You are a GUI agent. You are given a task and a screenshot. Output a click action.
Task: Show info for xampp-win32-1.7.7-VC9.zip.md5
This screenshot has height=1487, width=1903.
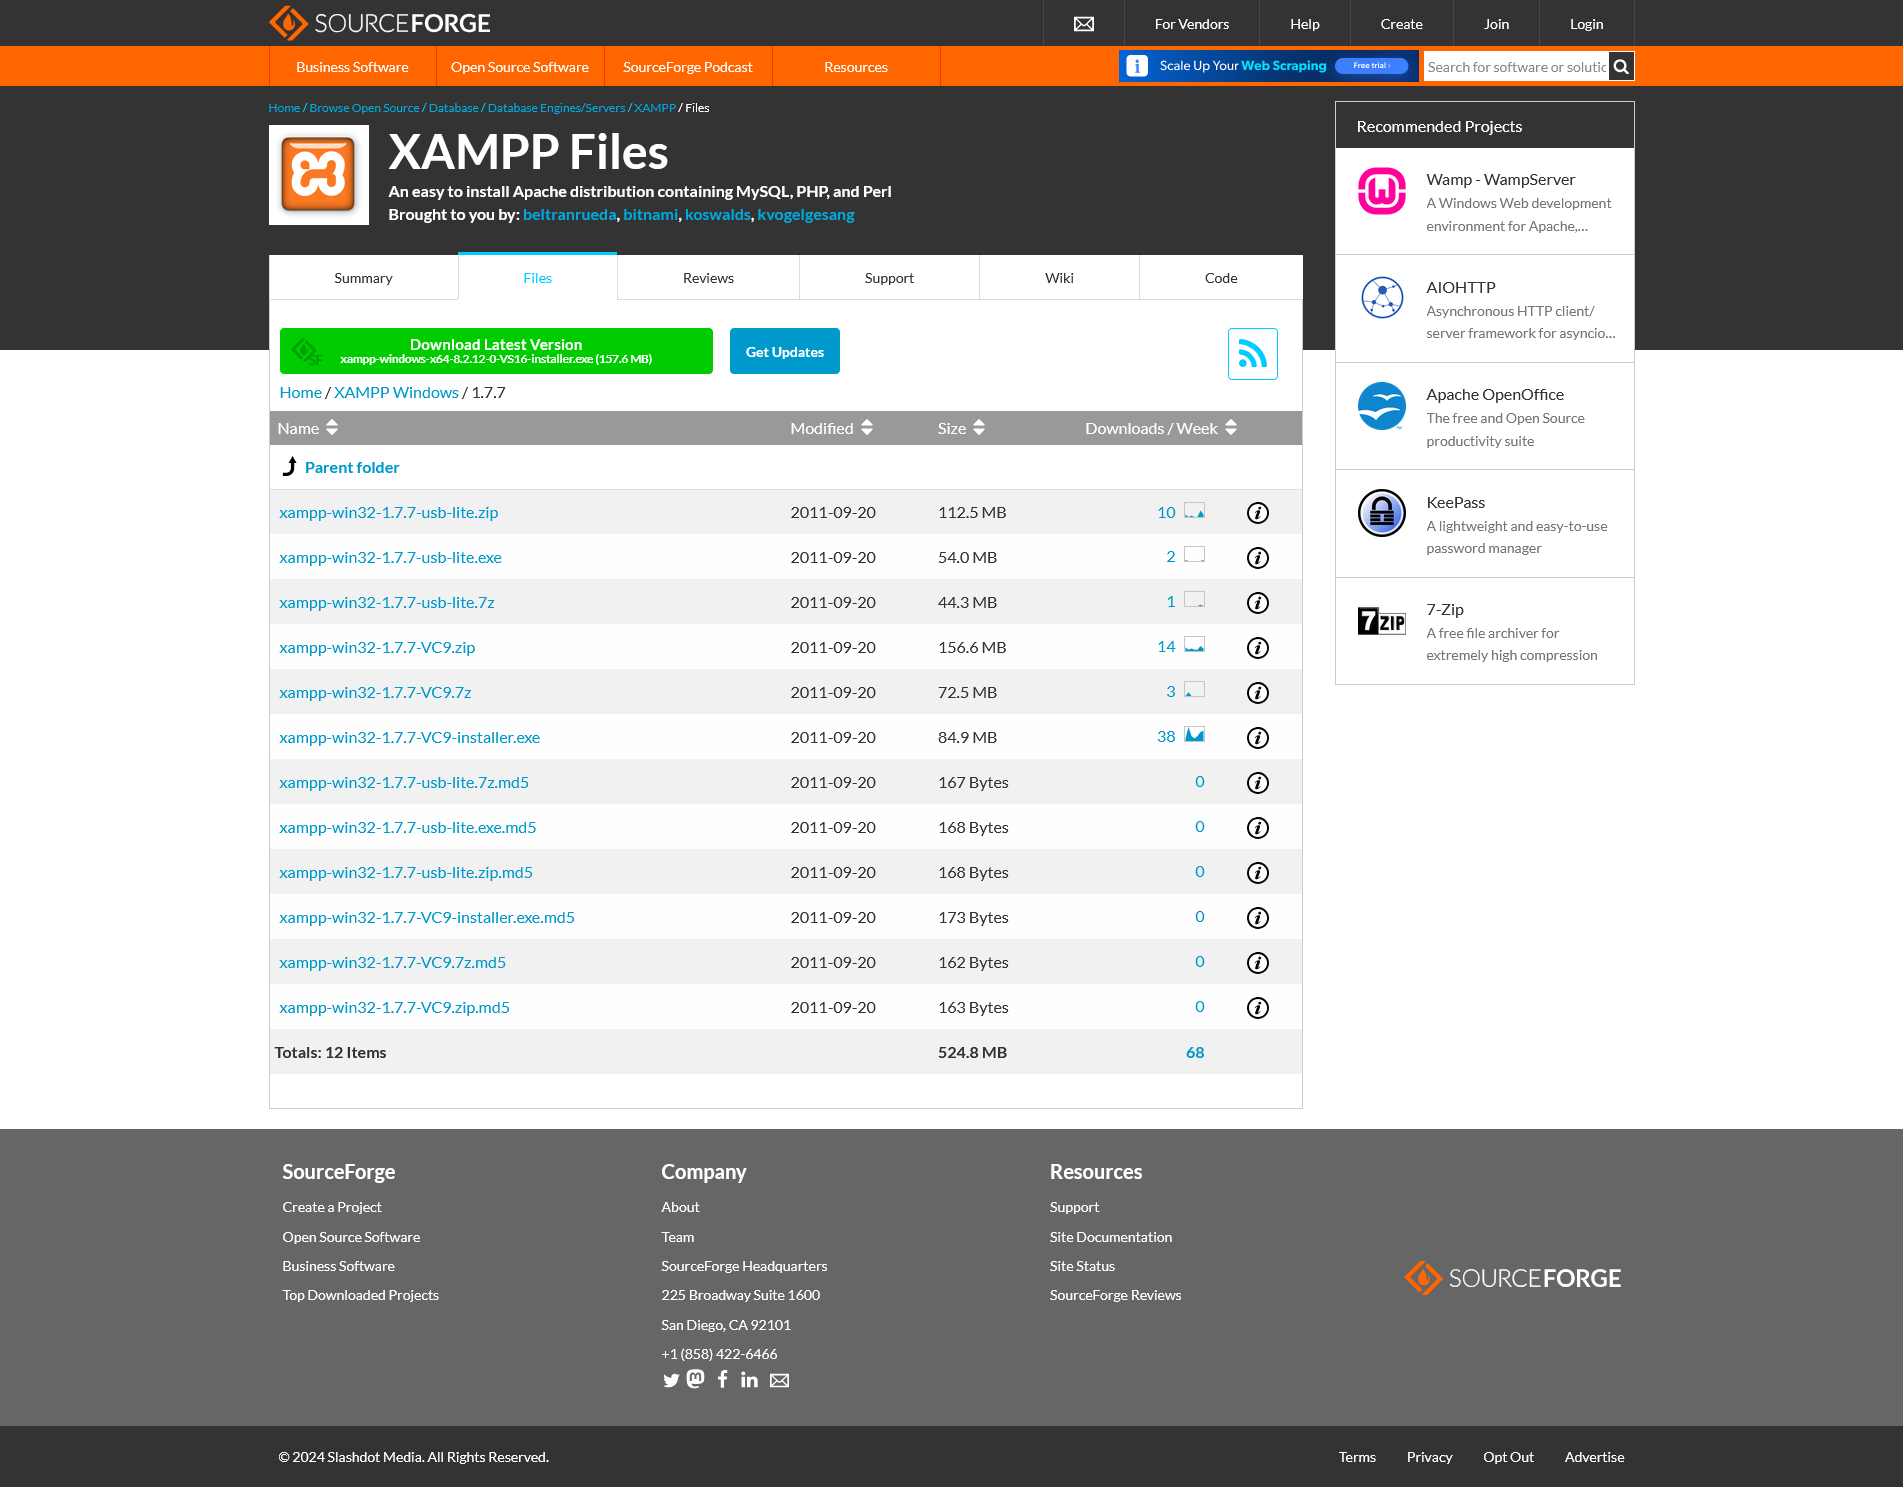1258,1008
